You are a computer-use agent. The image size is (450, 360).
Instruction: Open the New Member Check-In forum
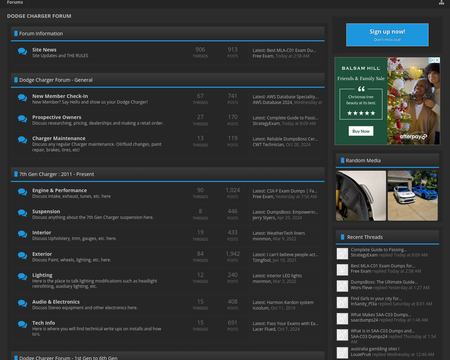[x=60, y=96]
